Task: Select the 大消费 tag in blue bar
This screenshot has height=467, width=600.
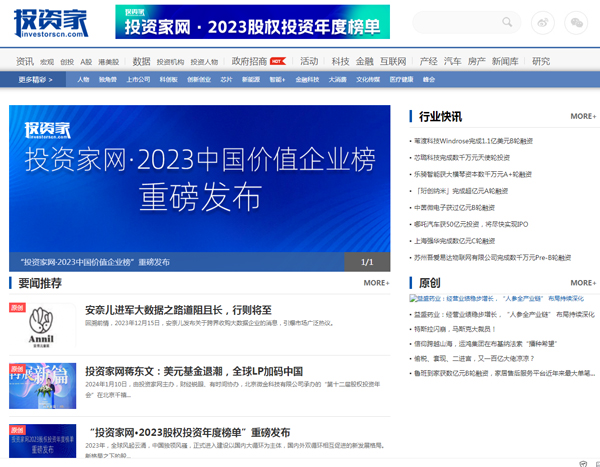Action: pyautogui.click(x=338, y=80)
